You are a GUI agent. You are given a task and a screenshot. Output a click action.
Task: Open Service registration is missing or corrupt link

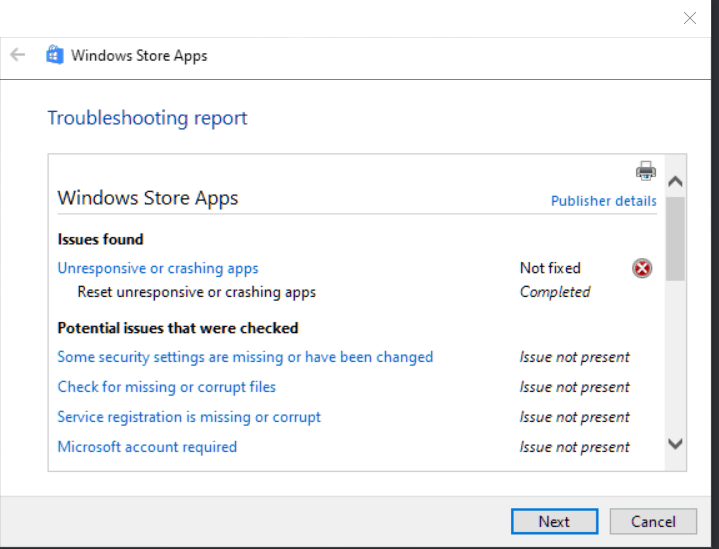click(x=189, y=417)
